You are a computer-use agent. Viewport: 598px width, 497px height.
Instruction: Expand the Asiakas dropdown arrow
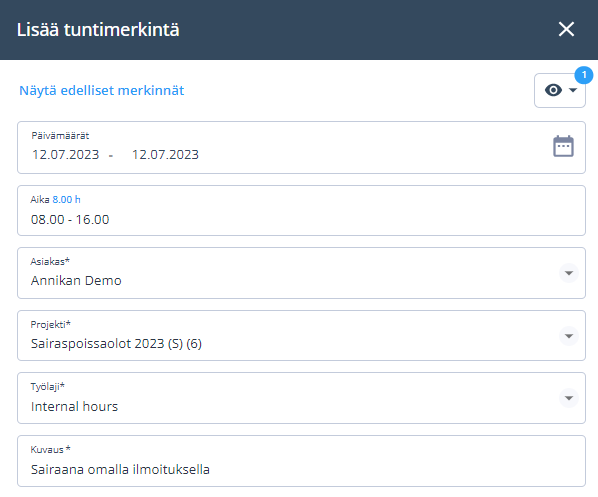569,273
